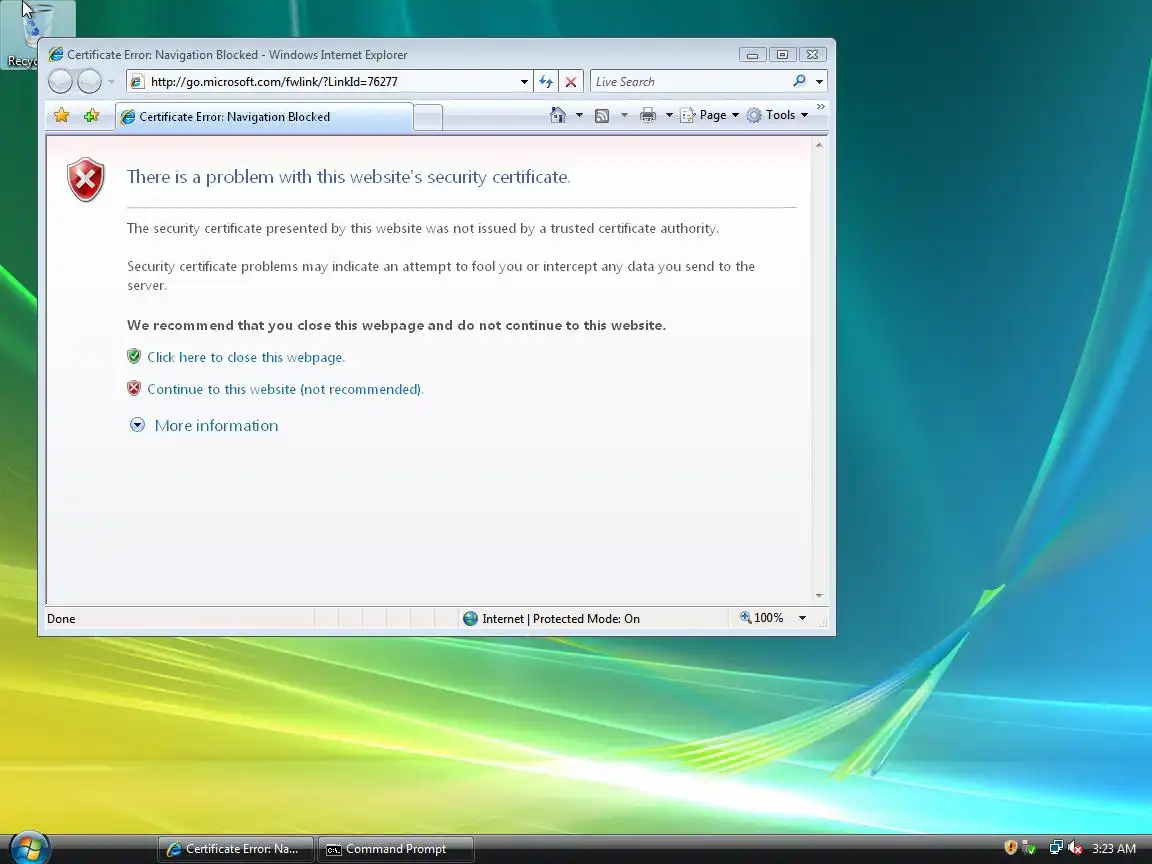This screenshot has width=1152, height=864.
Task: Click the Stop loading red X button
Action: click(571, 82)
